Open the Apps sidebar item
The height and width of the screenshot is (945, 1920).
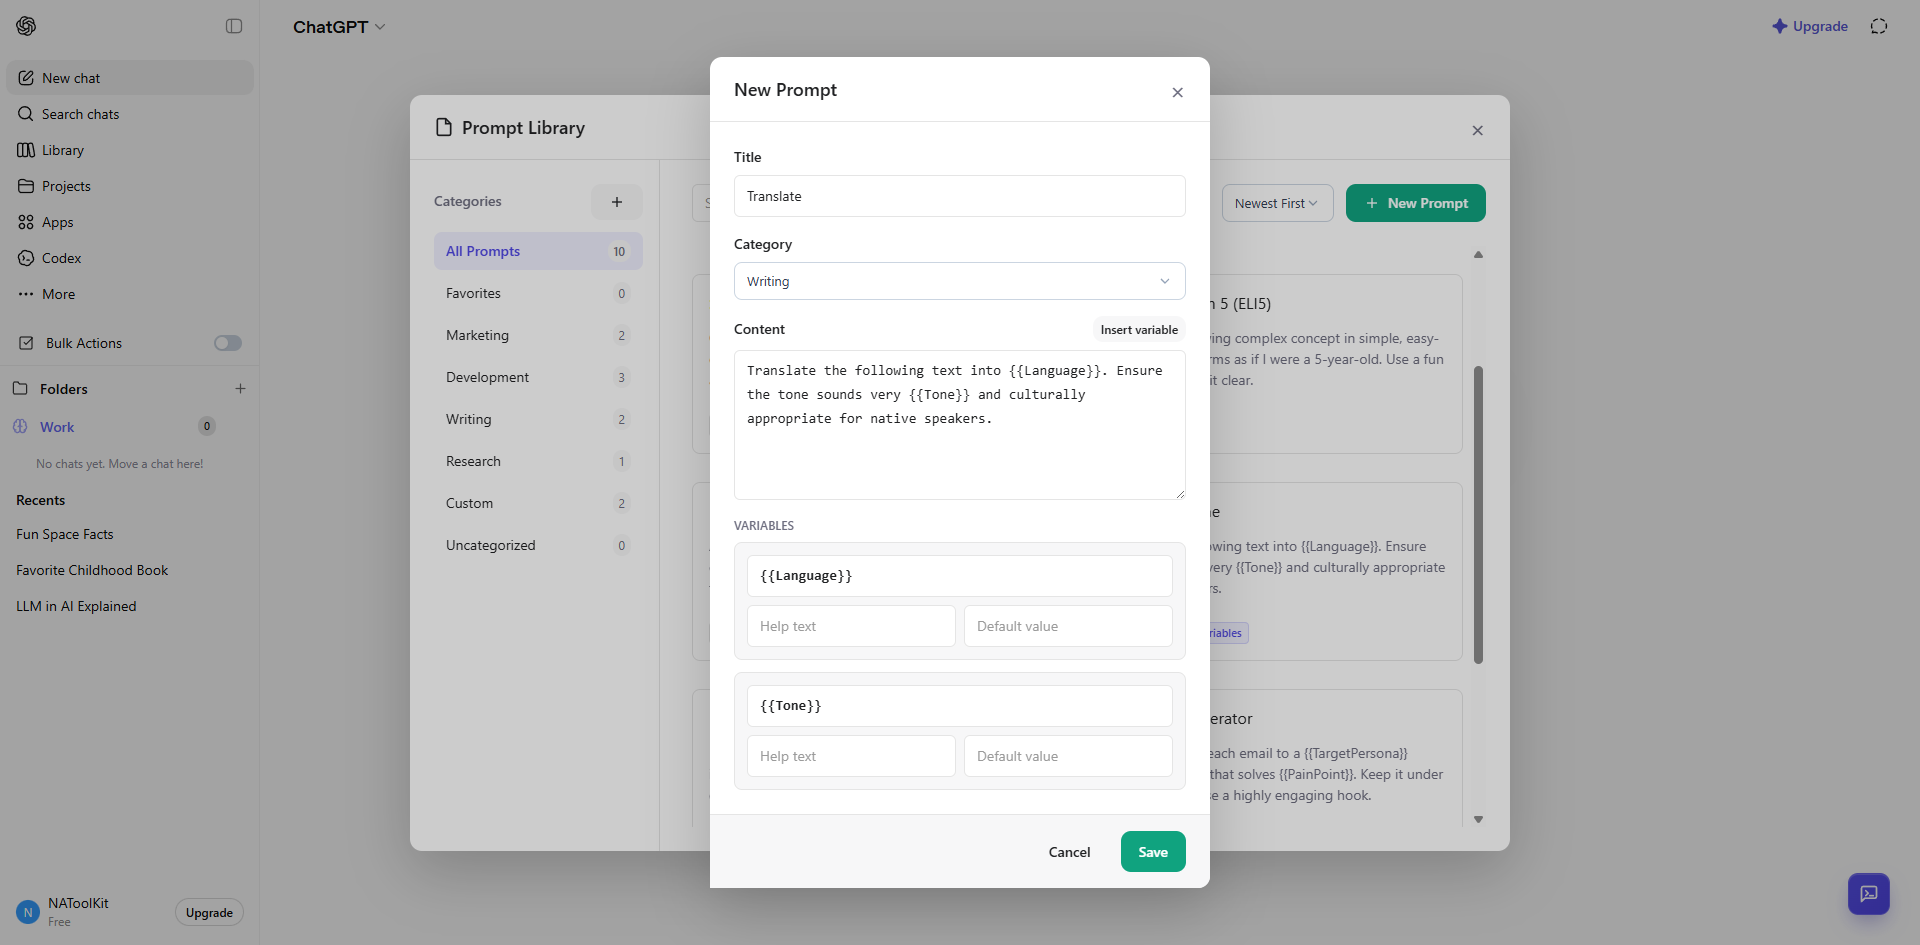[x=130, y=222]
